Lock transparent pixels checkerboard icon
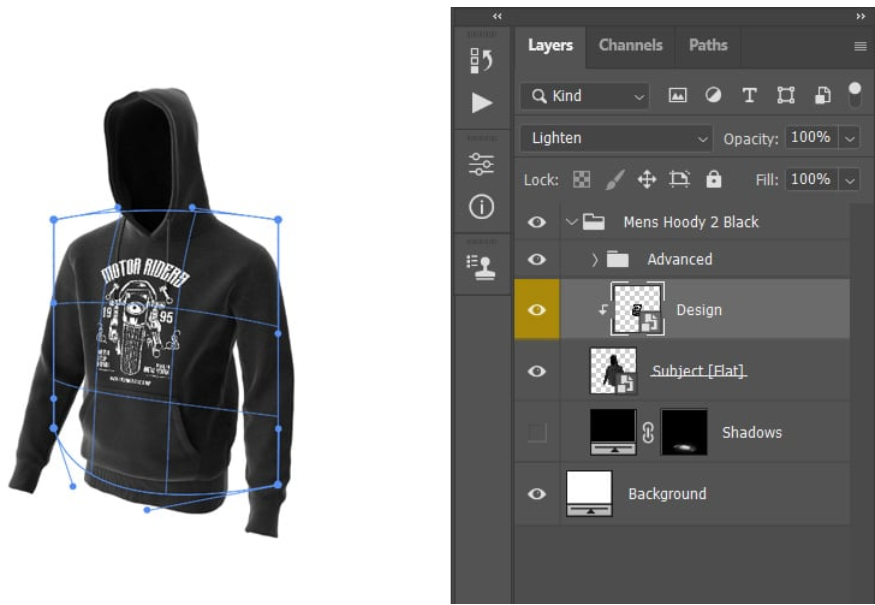 click(581, 180)
